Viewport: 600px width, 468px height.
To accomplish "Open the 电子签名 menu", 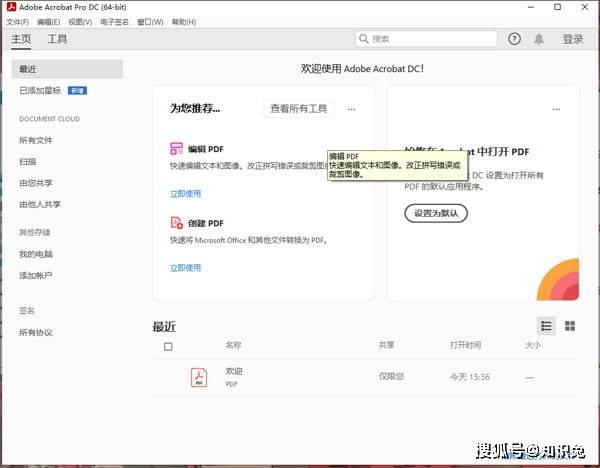I will pyautogui.click(x=114, y=21).
